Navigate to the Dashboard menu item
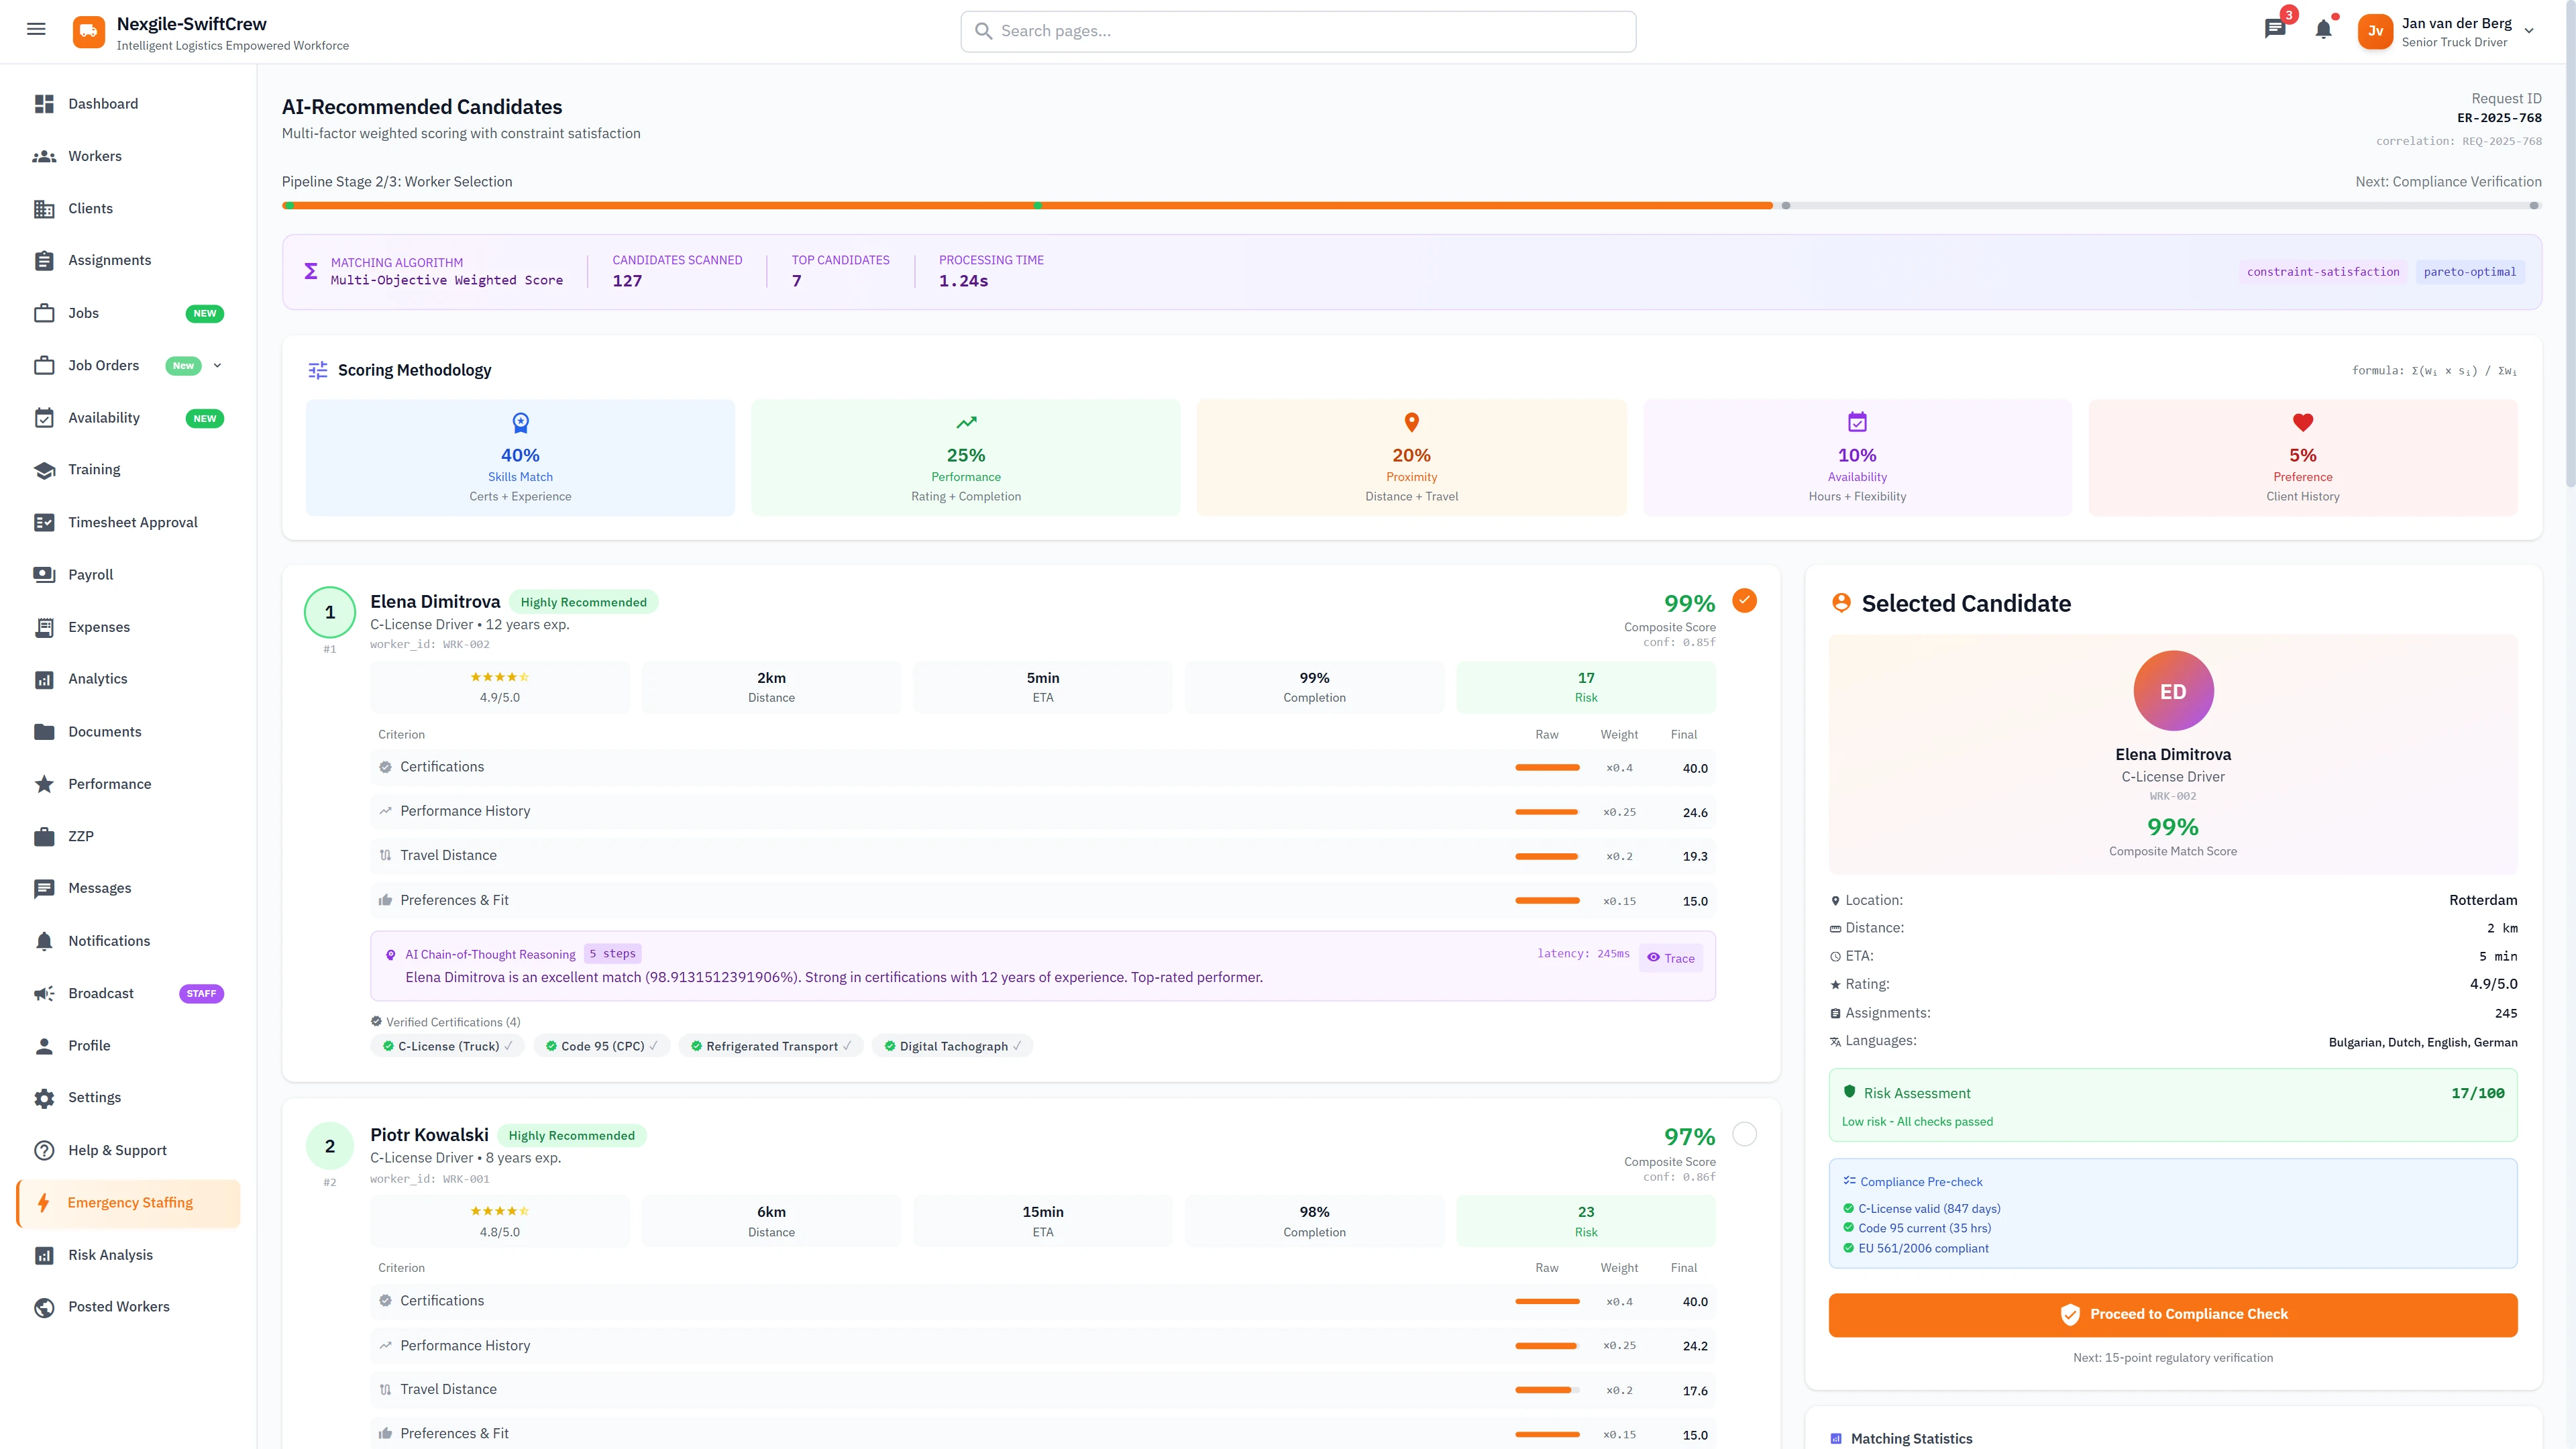The image size is (2576, 1449). click(44, 104)
